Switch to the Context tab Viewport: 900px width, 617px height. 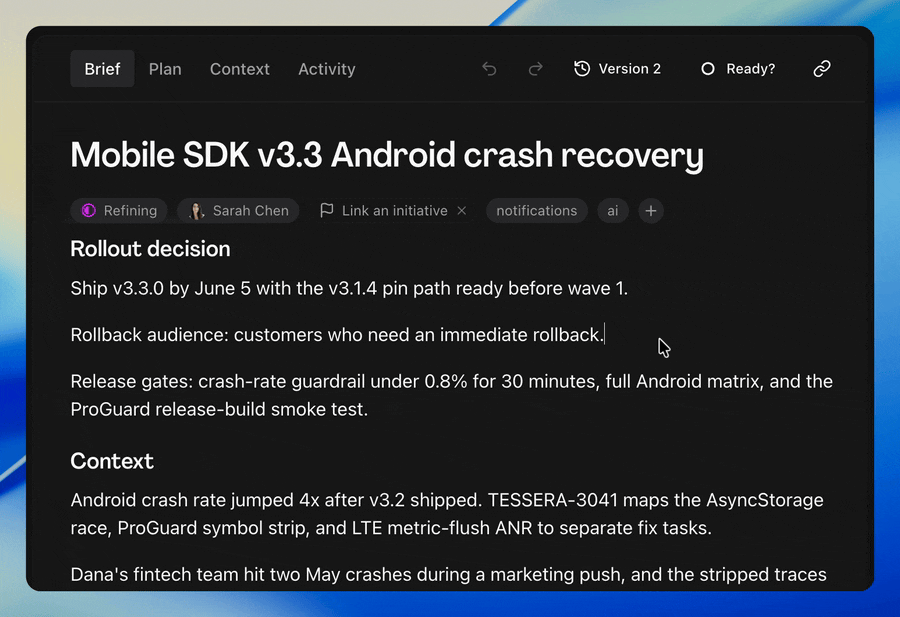tap(239, 69)
